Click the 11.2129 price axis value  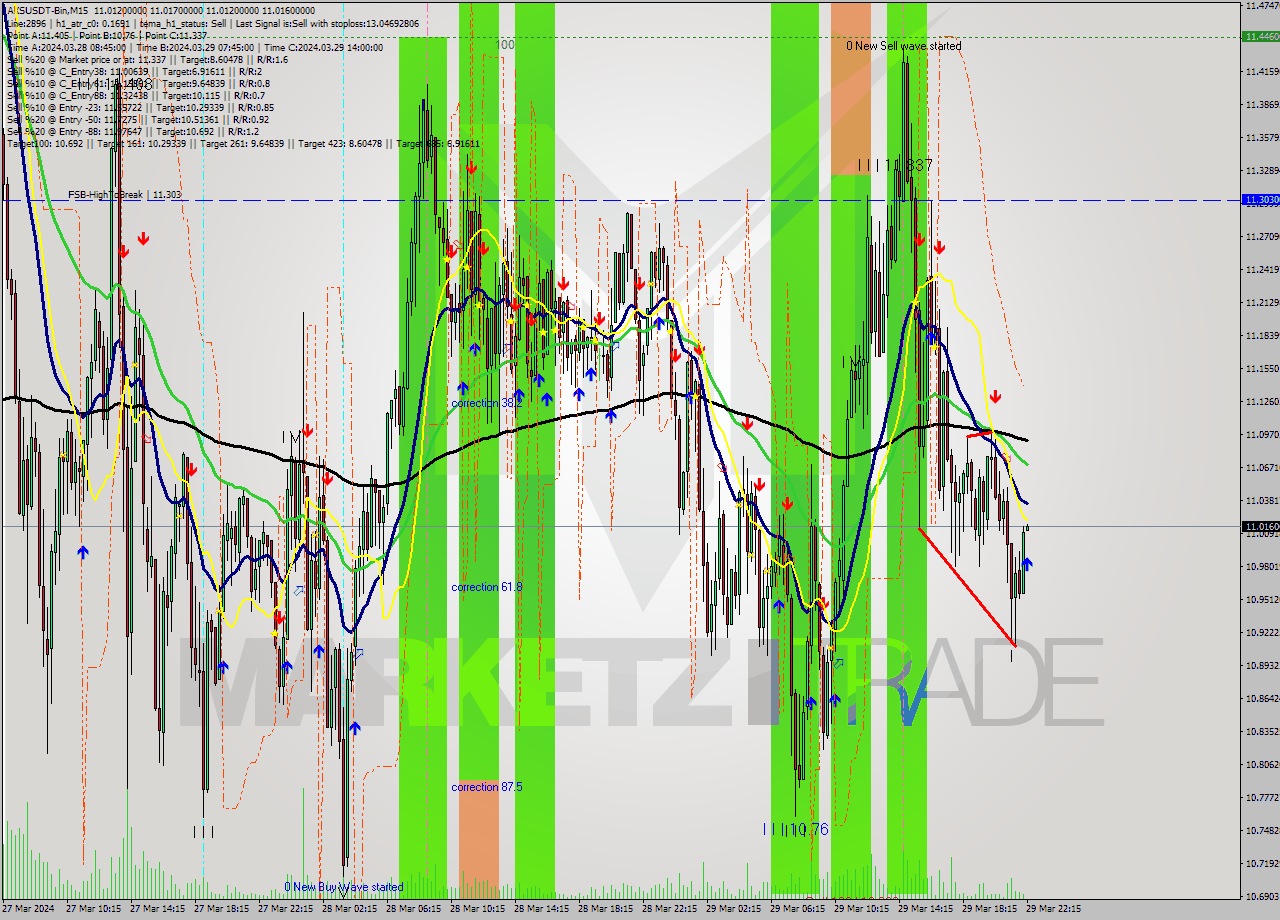tap(1263, 302)
